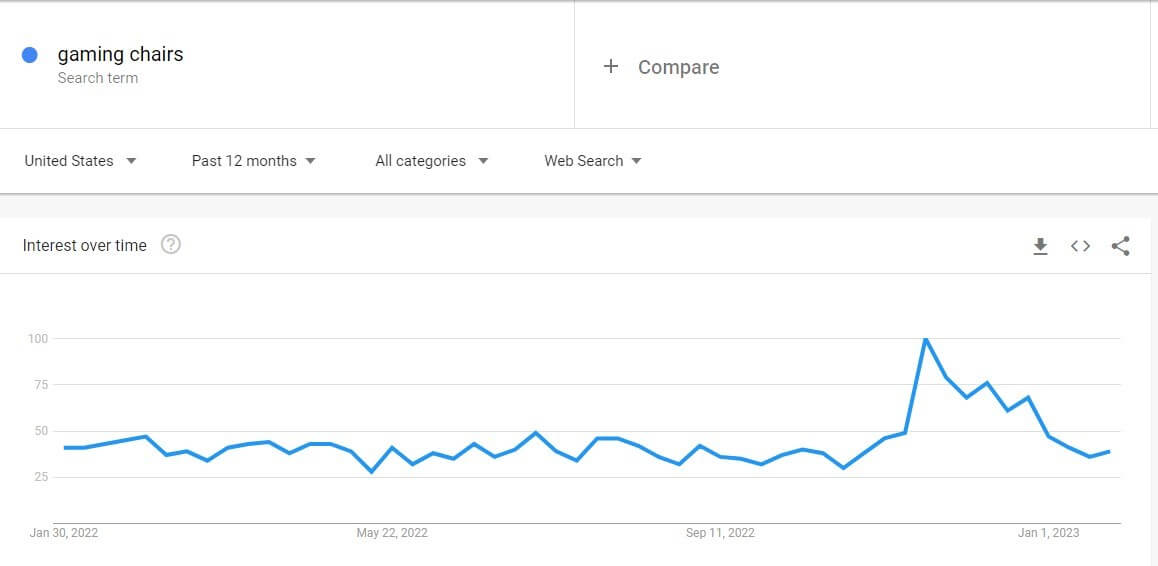Click the Jan 1, 2023 axis label
The width and height of the screenshot is (1158, 566).
click(x=1049, y=533)
